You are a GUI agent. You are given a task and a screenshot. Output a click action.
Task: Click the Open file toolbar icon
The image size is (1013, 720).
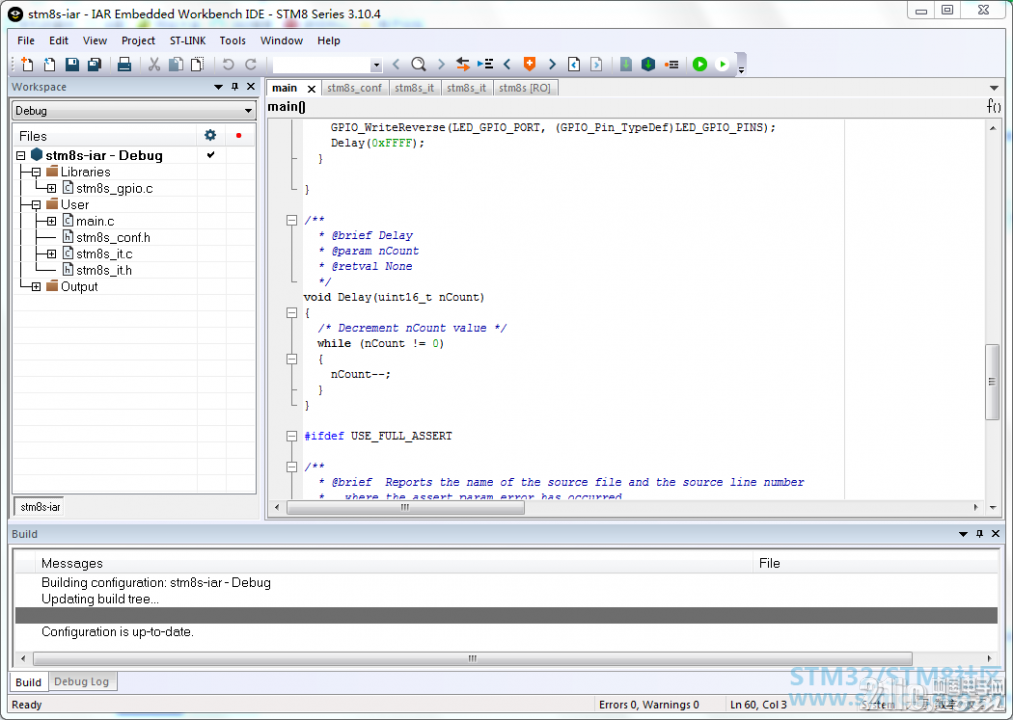pos(50,64)
